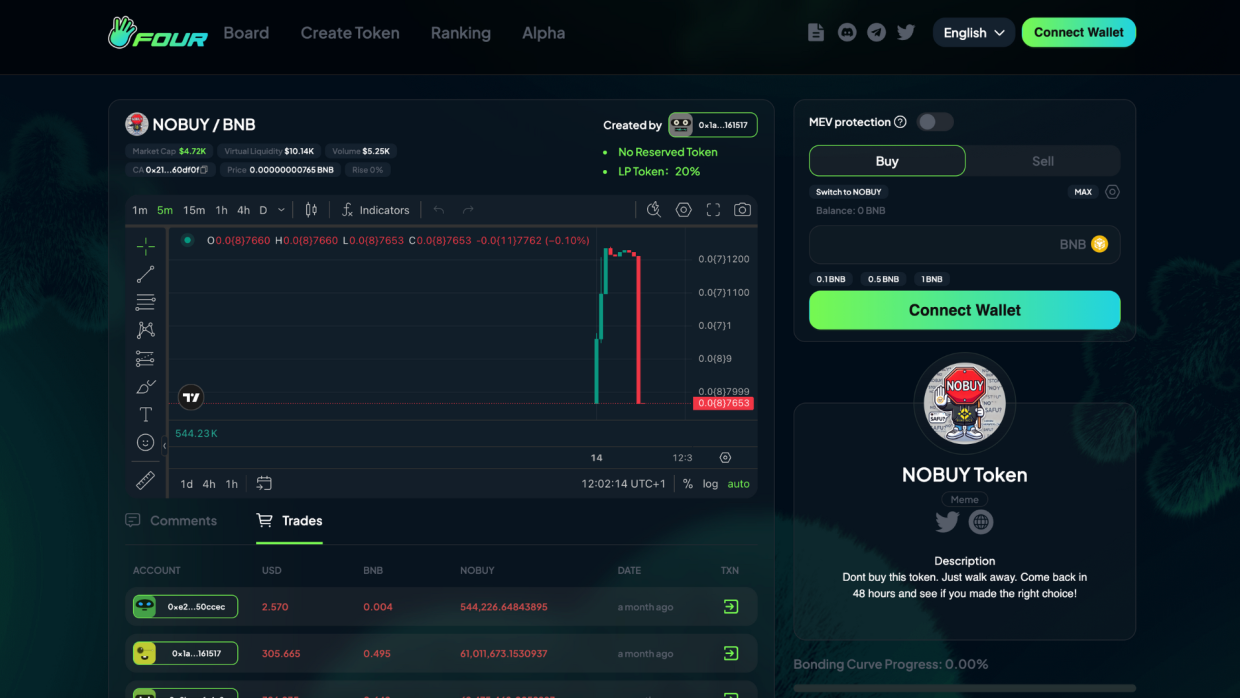Open the go-to-date calendar icon
1240x698 pixels.
point(264,483)
